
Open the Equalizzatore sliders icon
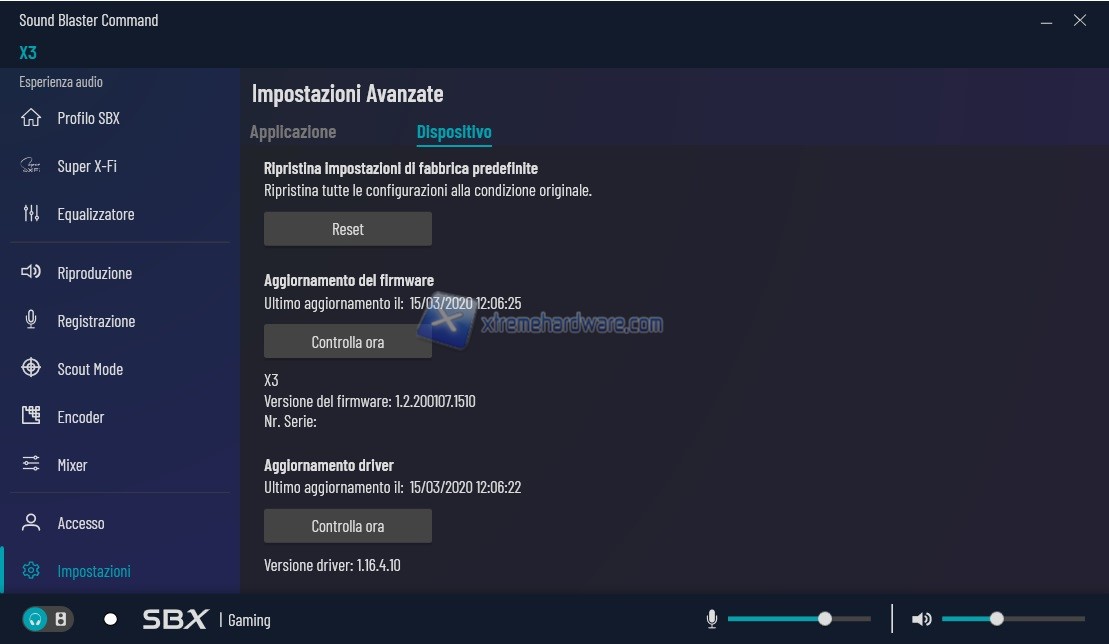(x=31, y=214)
